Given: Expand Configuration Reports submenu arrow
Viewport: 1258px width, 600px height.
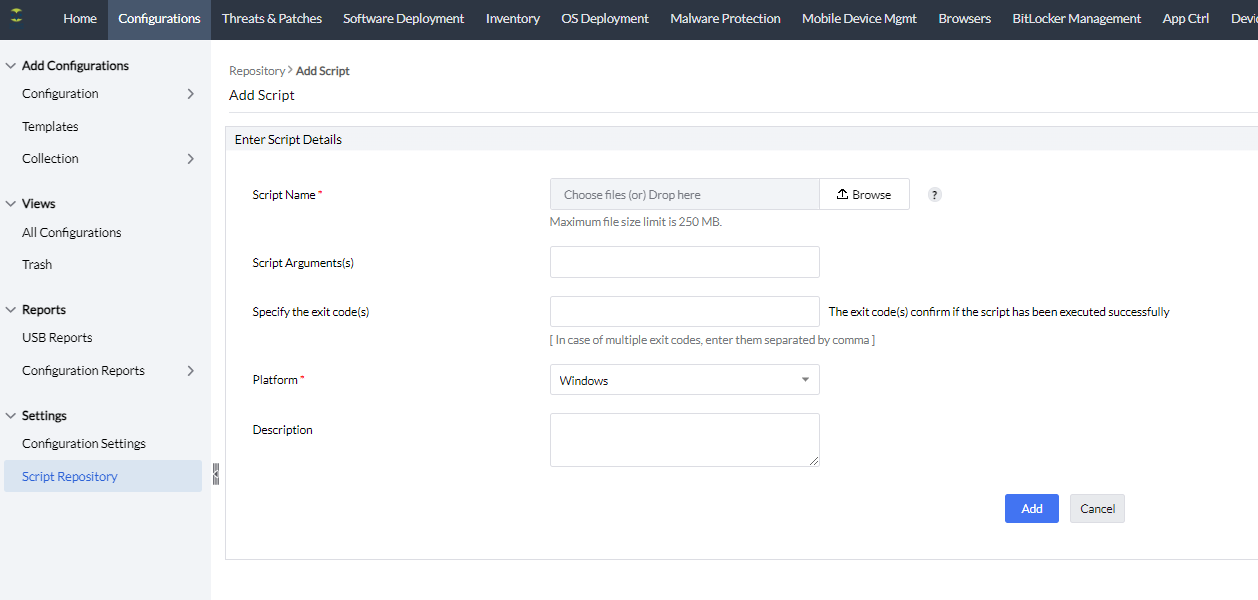Looking at the screenshot, I should [191, 371].
